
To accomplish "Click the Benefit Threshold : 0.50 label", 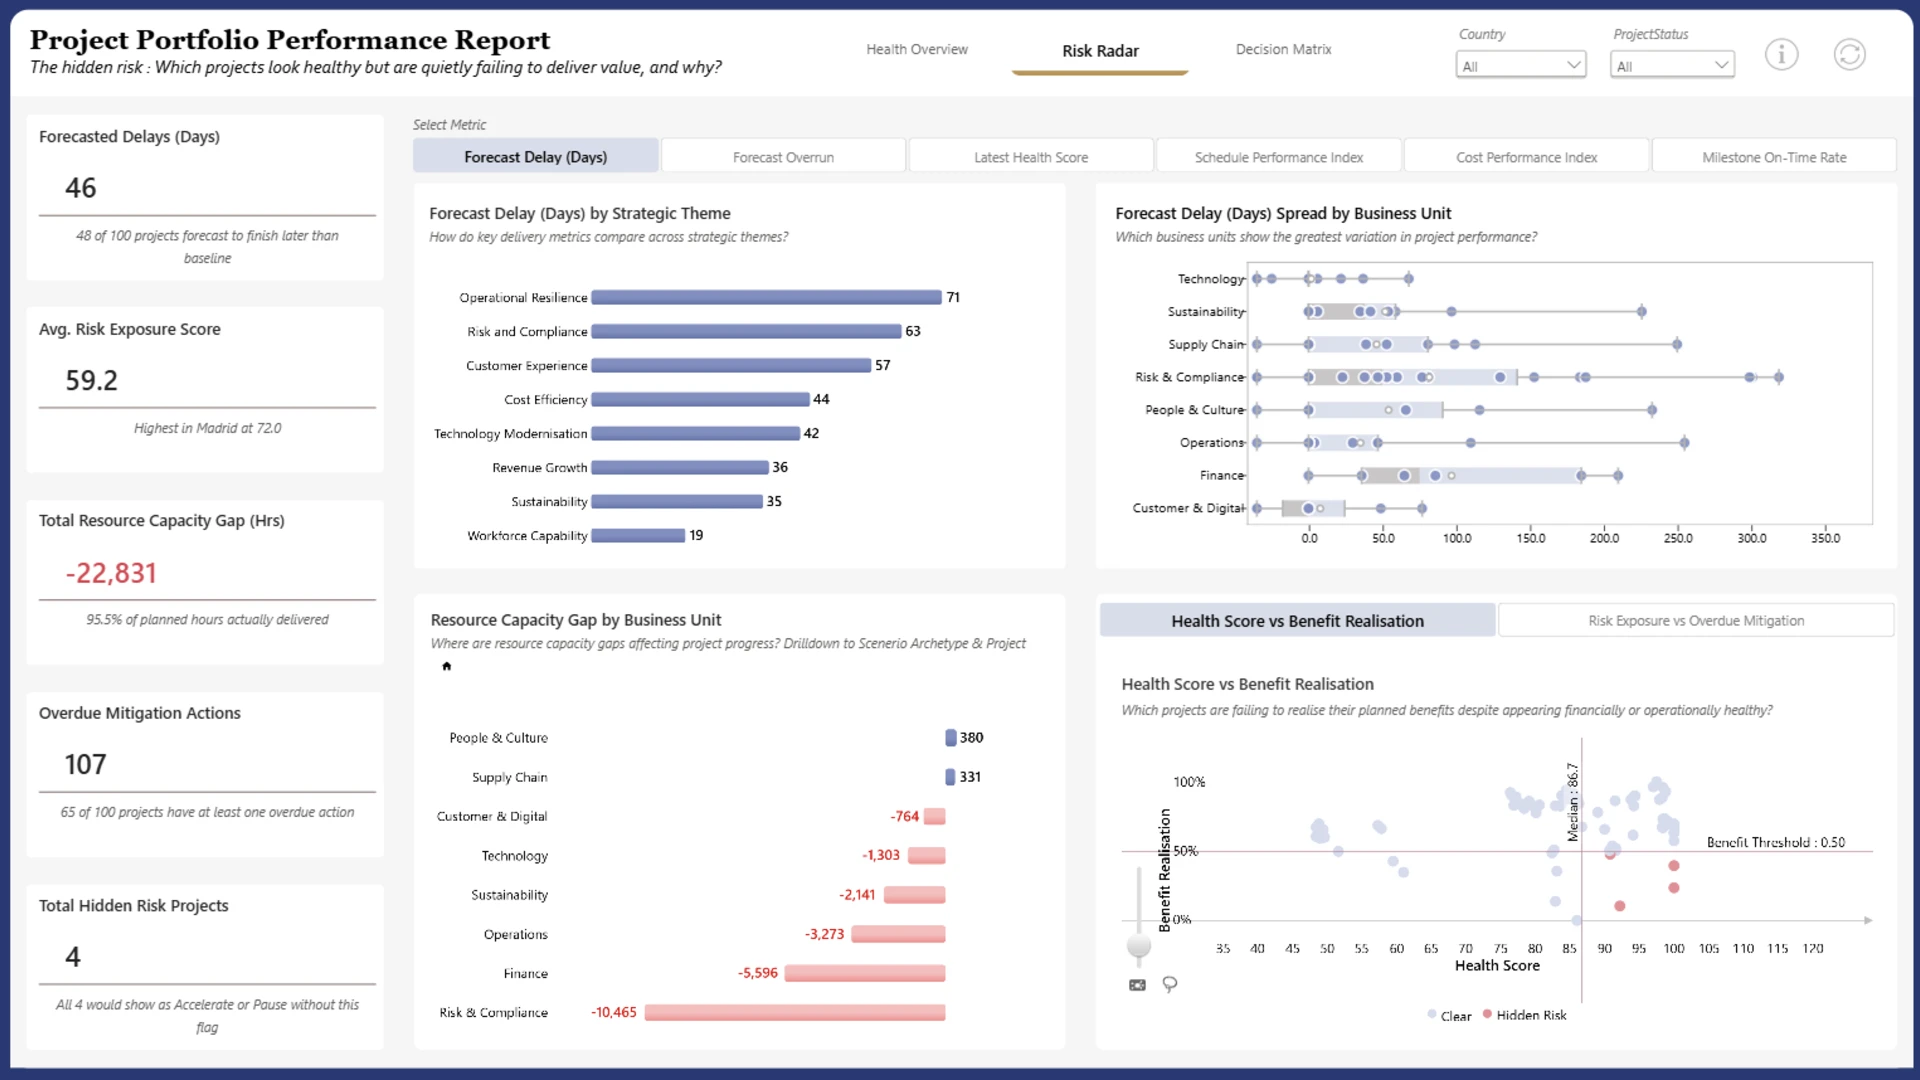I will [x=1776, y=842].
